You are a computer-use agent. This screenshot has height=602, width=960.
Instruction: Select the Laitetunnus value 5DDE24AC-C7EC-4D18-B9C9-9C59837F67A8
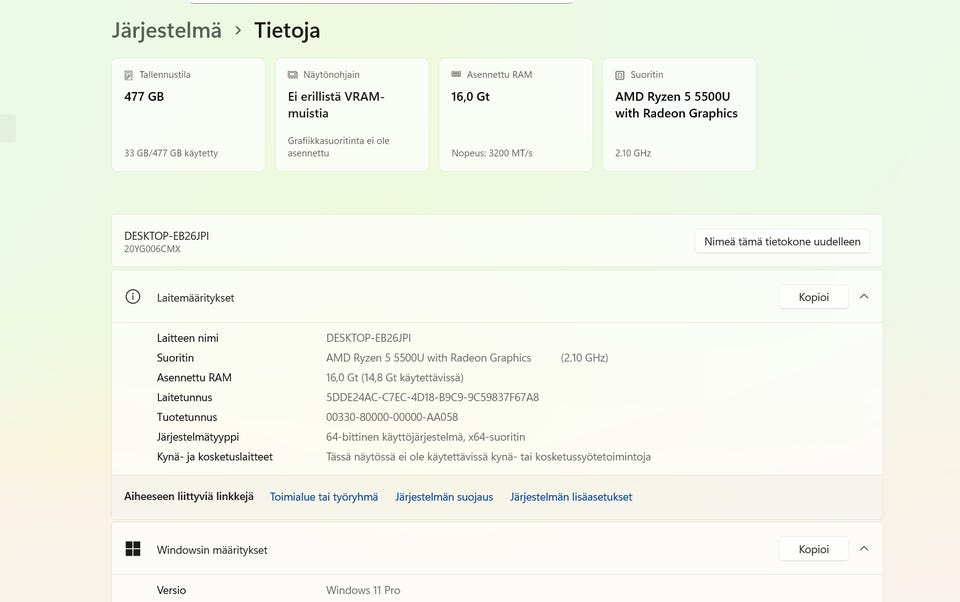[432, 397]
